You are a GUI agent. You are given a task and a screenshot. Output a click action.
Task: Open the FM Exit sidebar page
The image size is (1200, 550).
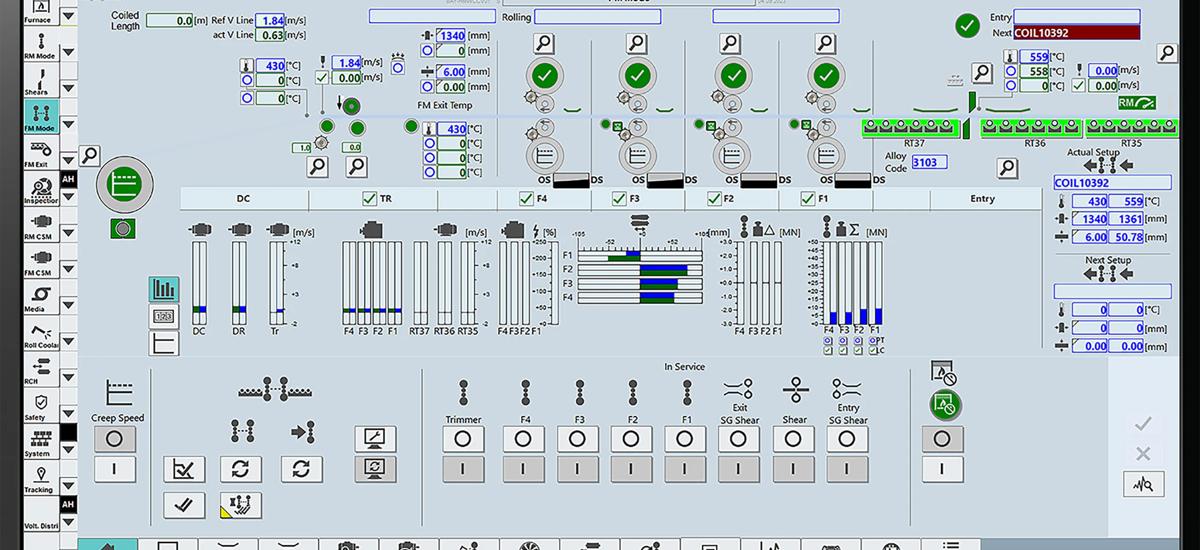[41, 153]
